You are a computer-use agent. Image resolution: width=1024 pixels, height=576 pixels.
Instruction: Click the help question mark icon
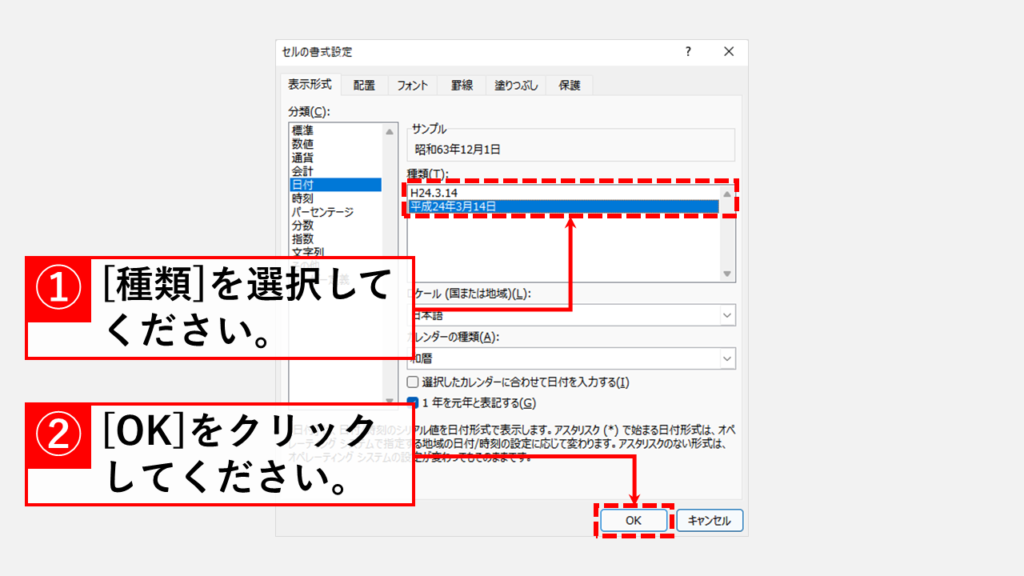tap(688, 51)
